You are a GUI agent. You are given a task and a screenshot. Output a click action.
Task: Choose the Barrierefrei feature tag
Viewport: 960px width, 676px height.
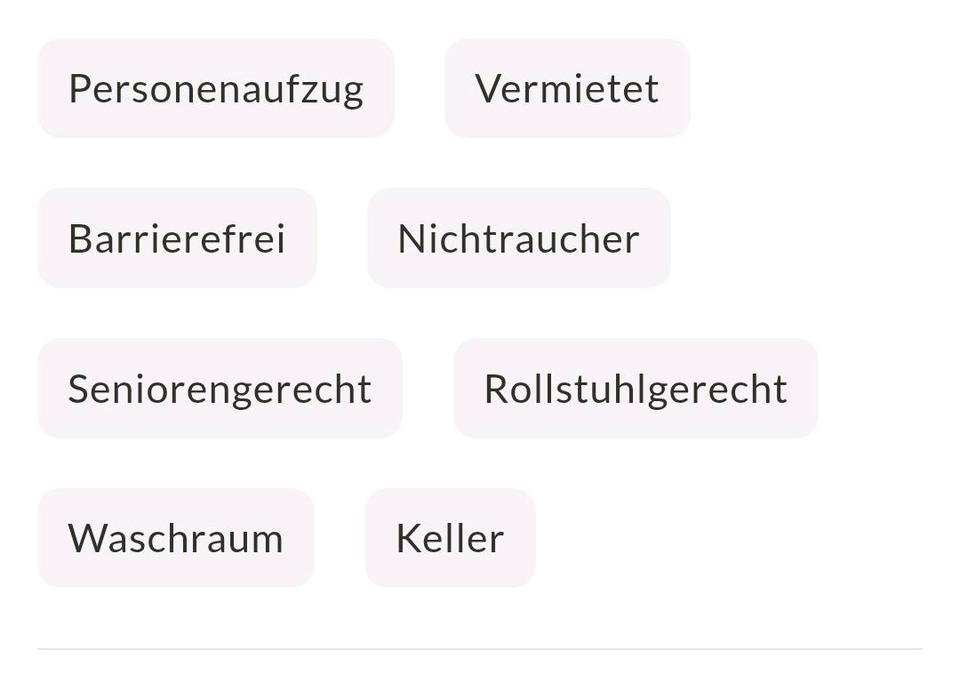point(177,239)
